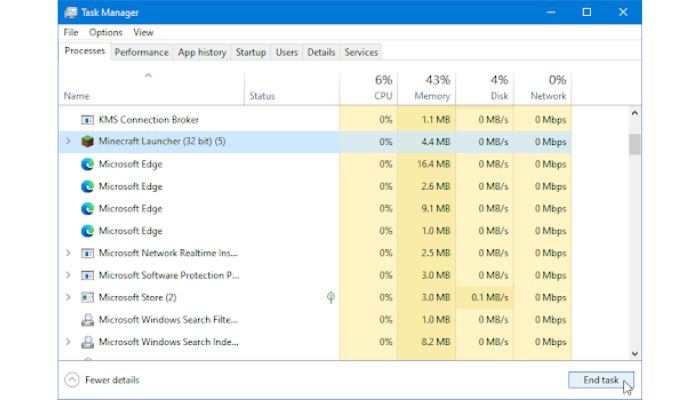
Task: Click the vertical scrollbar thumb
Action: tap(634, 144)
